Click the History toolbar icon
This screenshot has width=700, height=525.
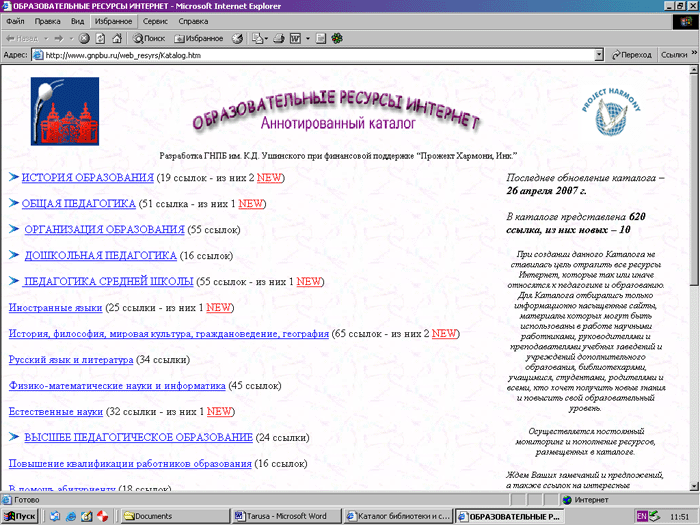(237, 38)
